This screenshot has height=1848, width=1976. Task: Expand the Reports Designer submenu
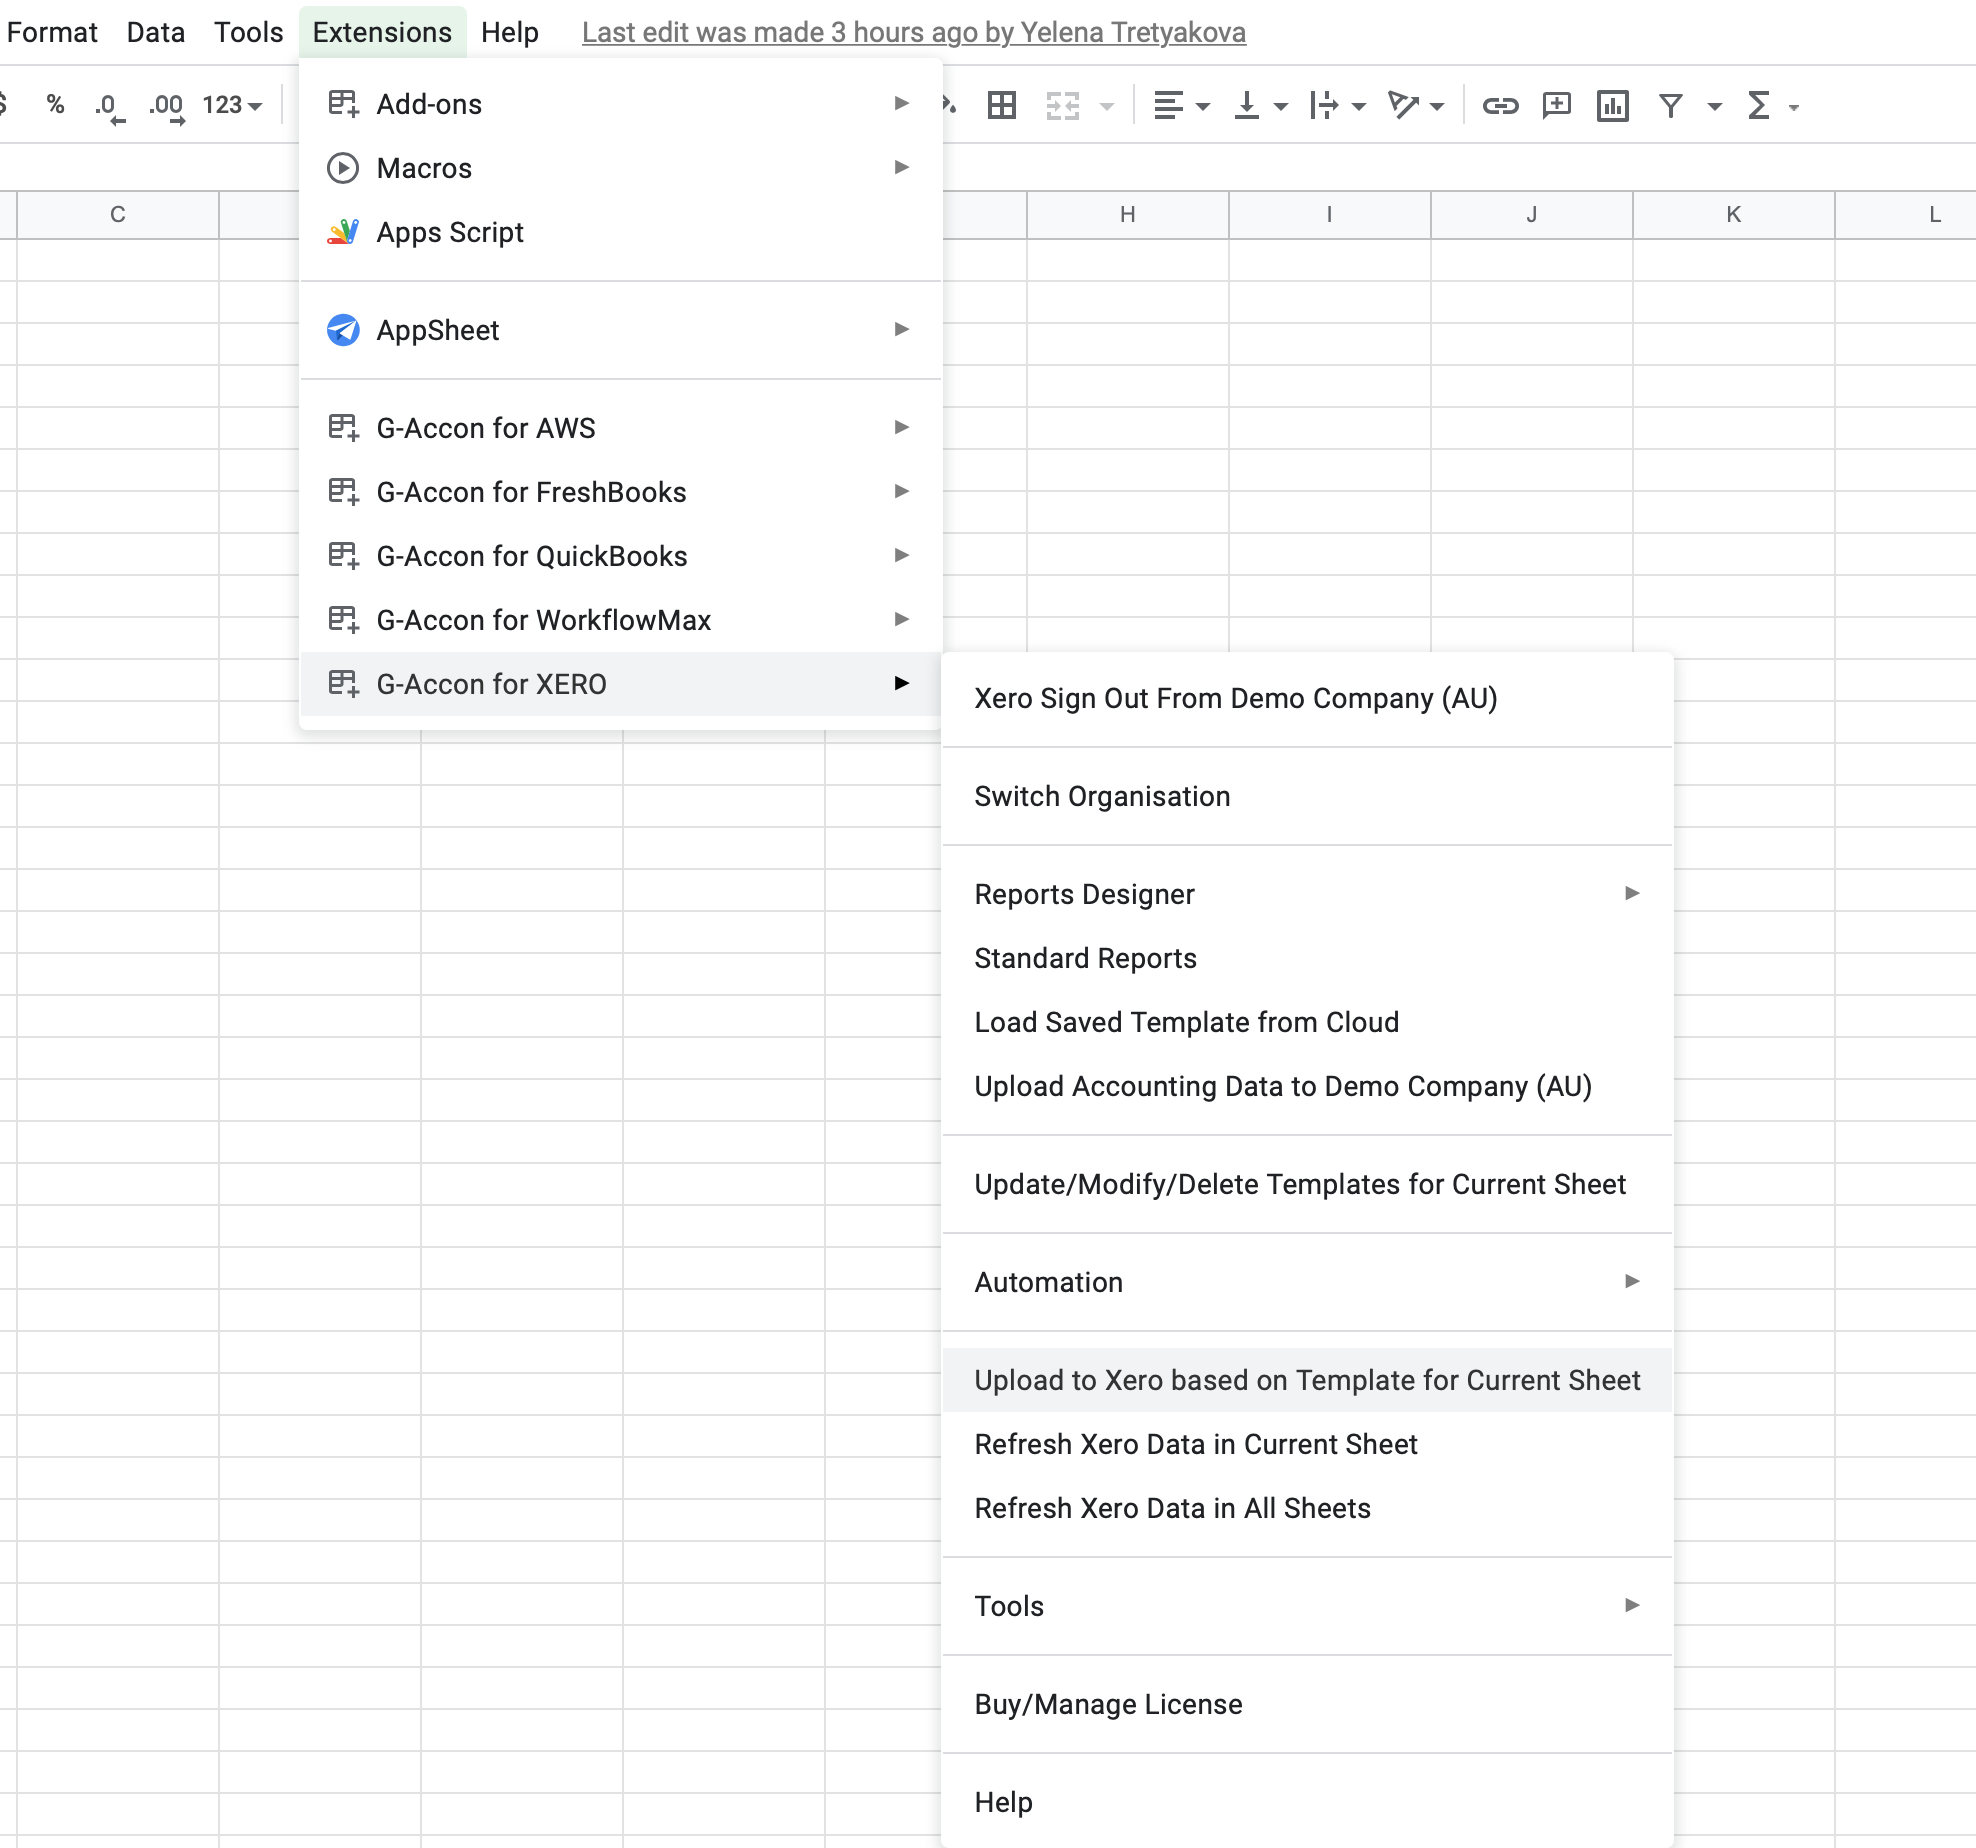pyautogui.click(x=1306, y=894)
